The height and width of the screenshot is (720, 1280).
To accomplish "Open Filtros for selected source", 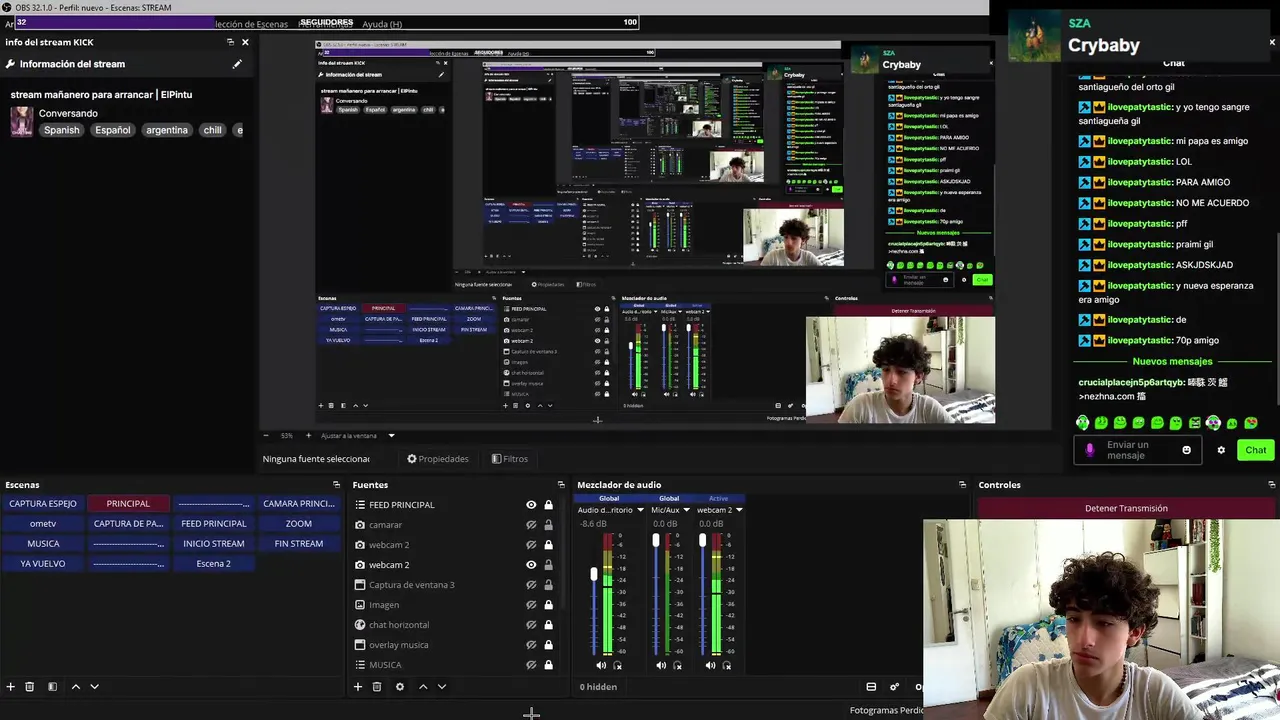I will click(510, 459).
